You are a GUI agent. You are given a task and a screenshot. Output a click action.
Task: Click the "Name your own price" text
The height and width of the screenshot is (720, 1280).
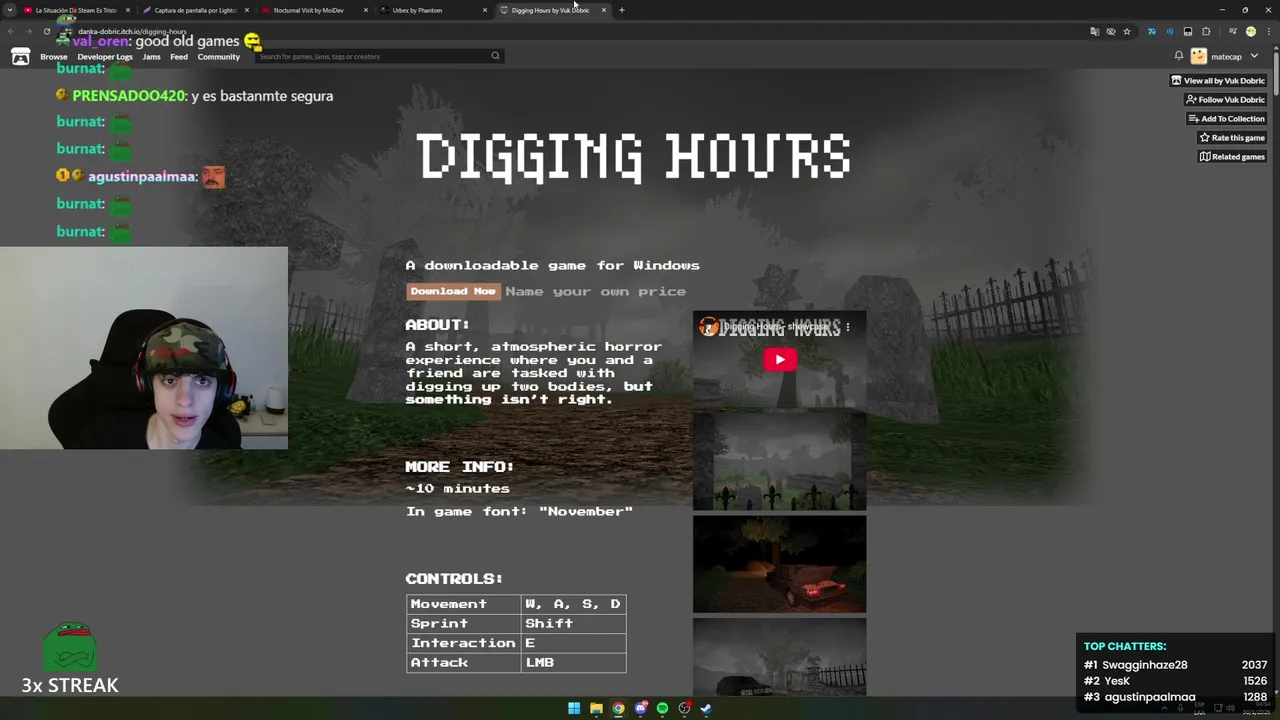(x=595, y=291)
